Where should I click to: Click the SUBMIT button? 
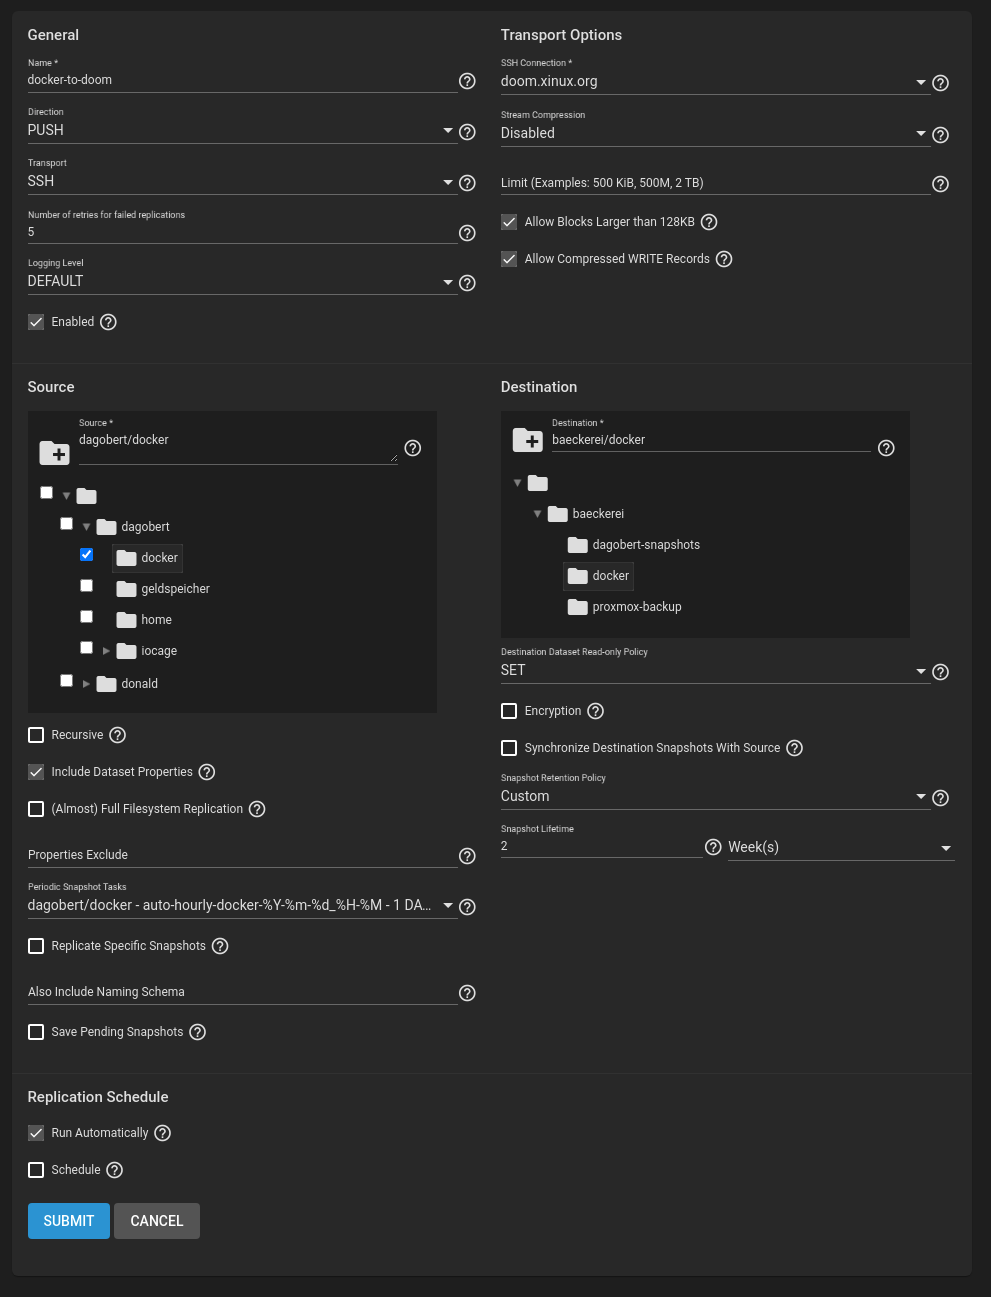(68, 1220)
